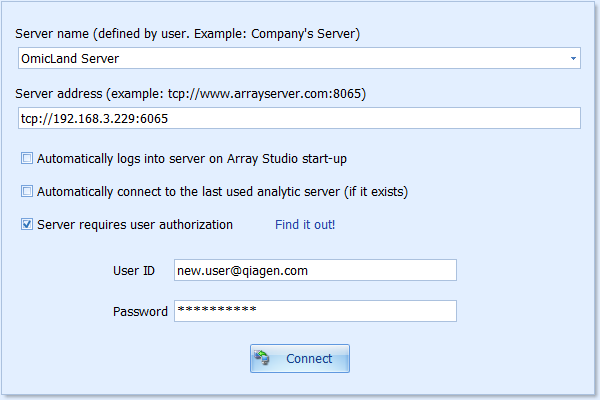The height and width of the screenshot is (400, 600).
Task: Tick the last used analytic server checkbox
Action: 27,191
